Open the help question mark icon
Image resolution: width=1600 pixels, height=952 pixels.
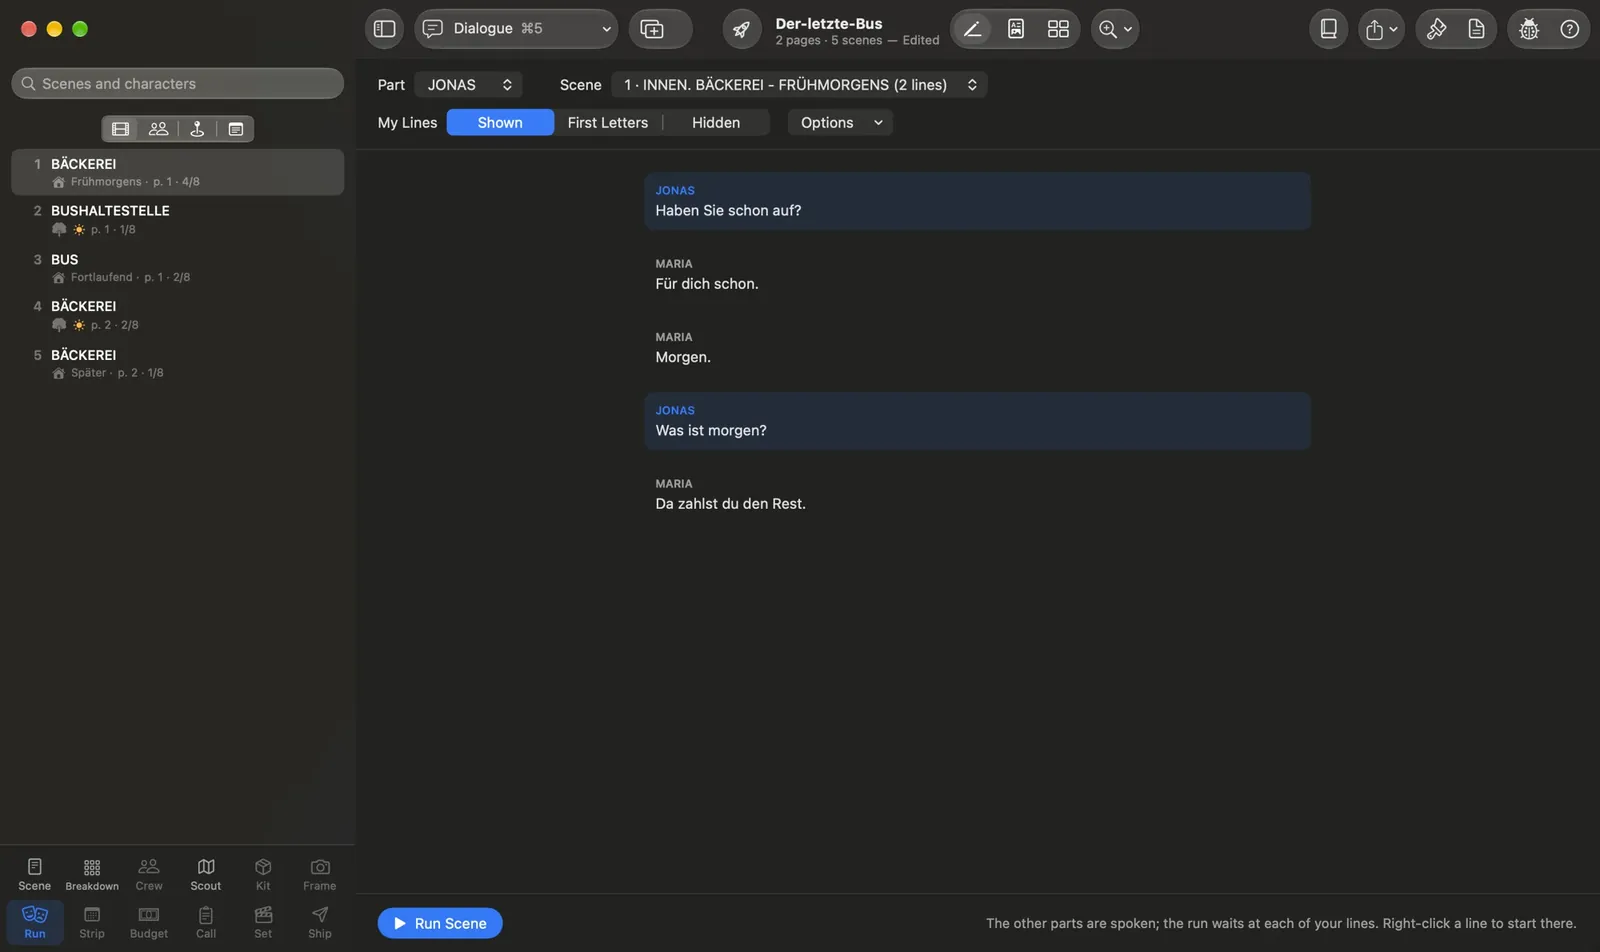click(x=1570, y=29)
